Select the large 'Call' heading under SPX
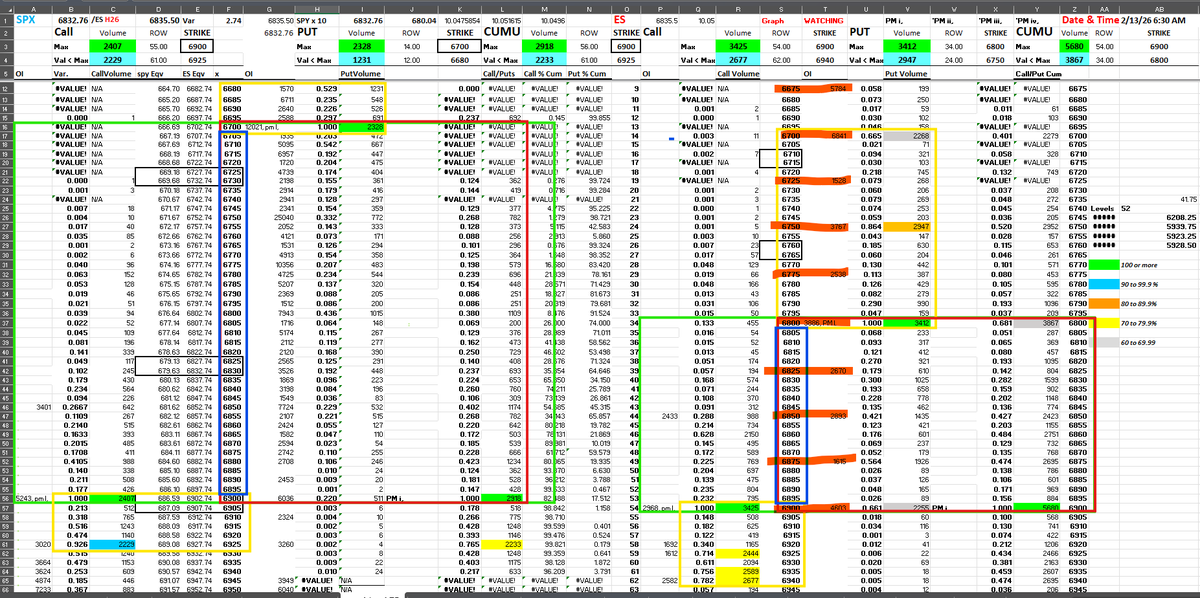Screen dimensions: 1200x598 point(62,32)
